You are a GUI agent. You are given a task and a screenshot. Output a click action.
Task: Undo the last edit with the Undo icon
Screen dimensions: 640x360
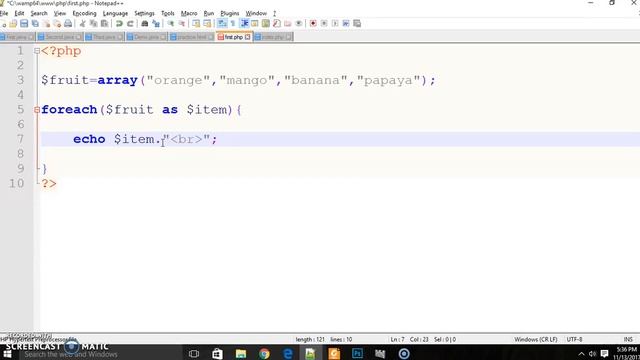(119, 24)
